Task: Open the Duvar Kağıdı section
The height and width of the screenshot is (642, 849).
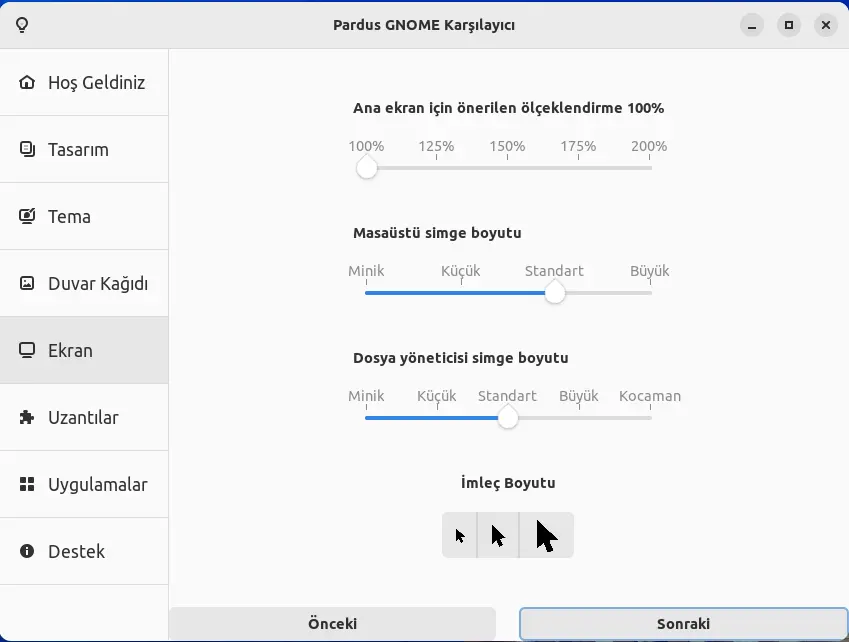Action: pos(84,284)
